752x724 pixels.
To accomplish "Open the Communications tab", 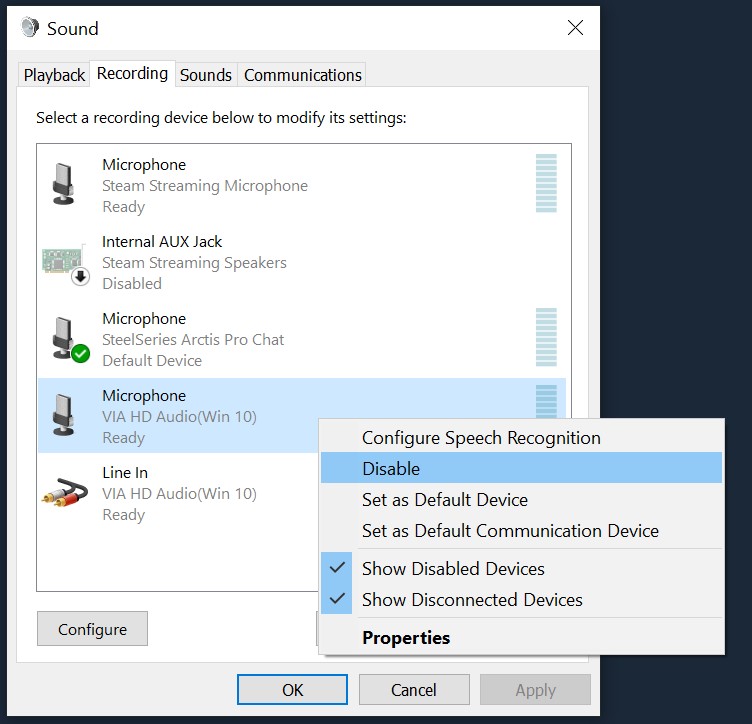I will coord(303,75).
